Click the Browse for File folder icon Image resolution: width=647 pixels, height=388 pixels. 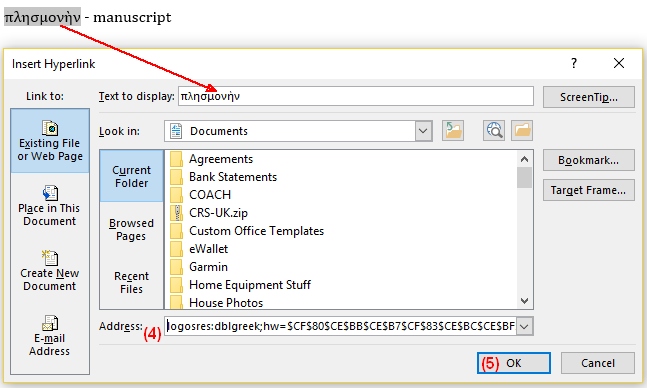(x=522, y=131)
